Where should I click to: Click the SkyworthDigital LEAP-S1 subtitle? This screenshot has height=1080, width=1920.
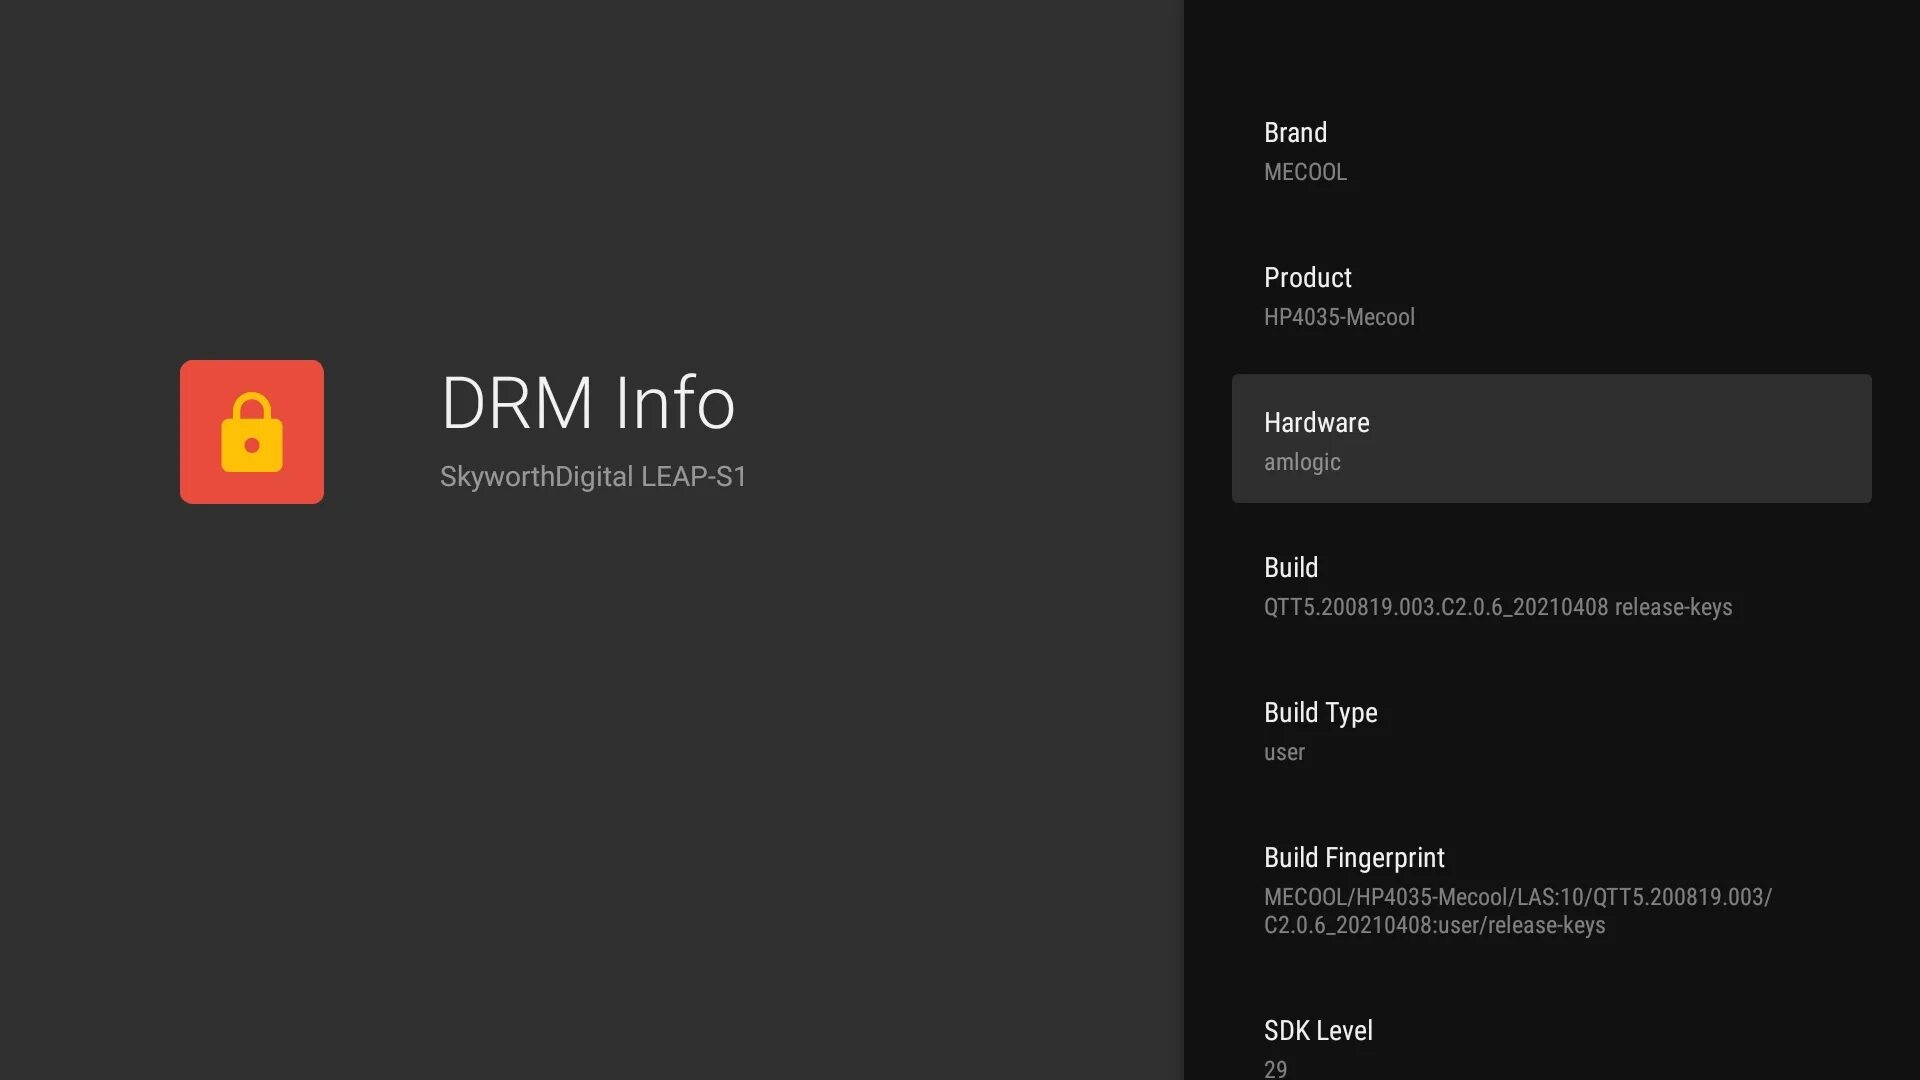coord(593,476)
